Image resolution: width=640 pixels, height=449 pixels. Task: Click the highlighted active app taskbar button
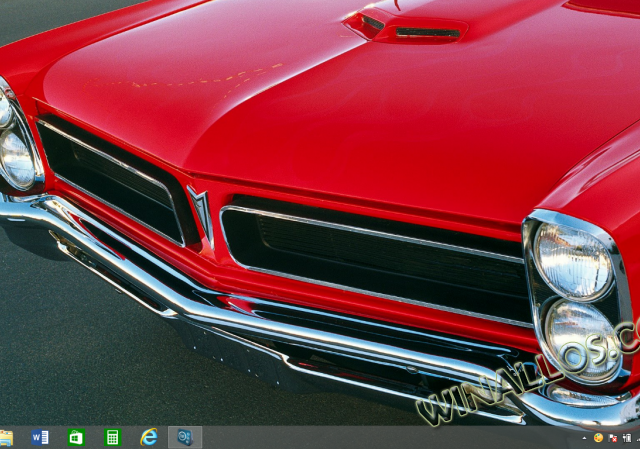point(185,437)
